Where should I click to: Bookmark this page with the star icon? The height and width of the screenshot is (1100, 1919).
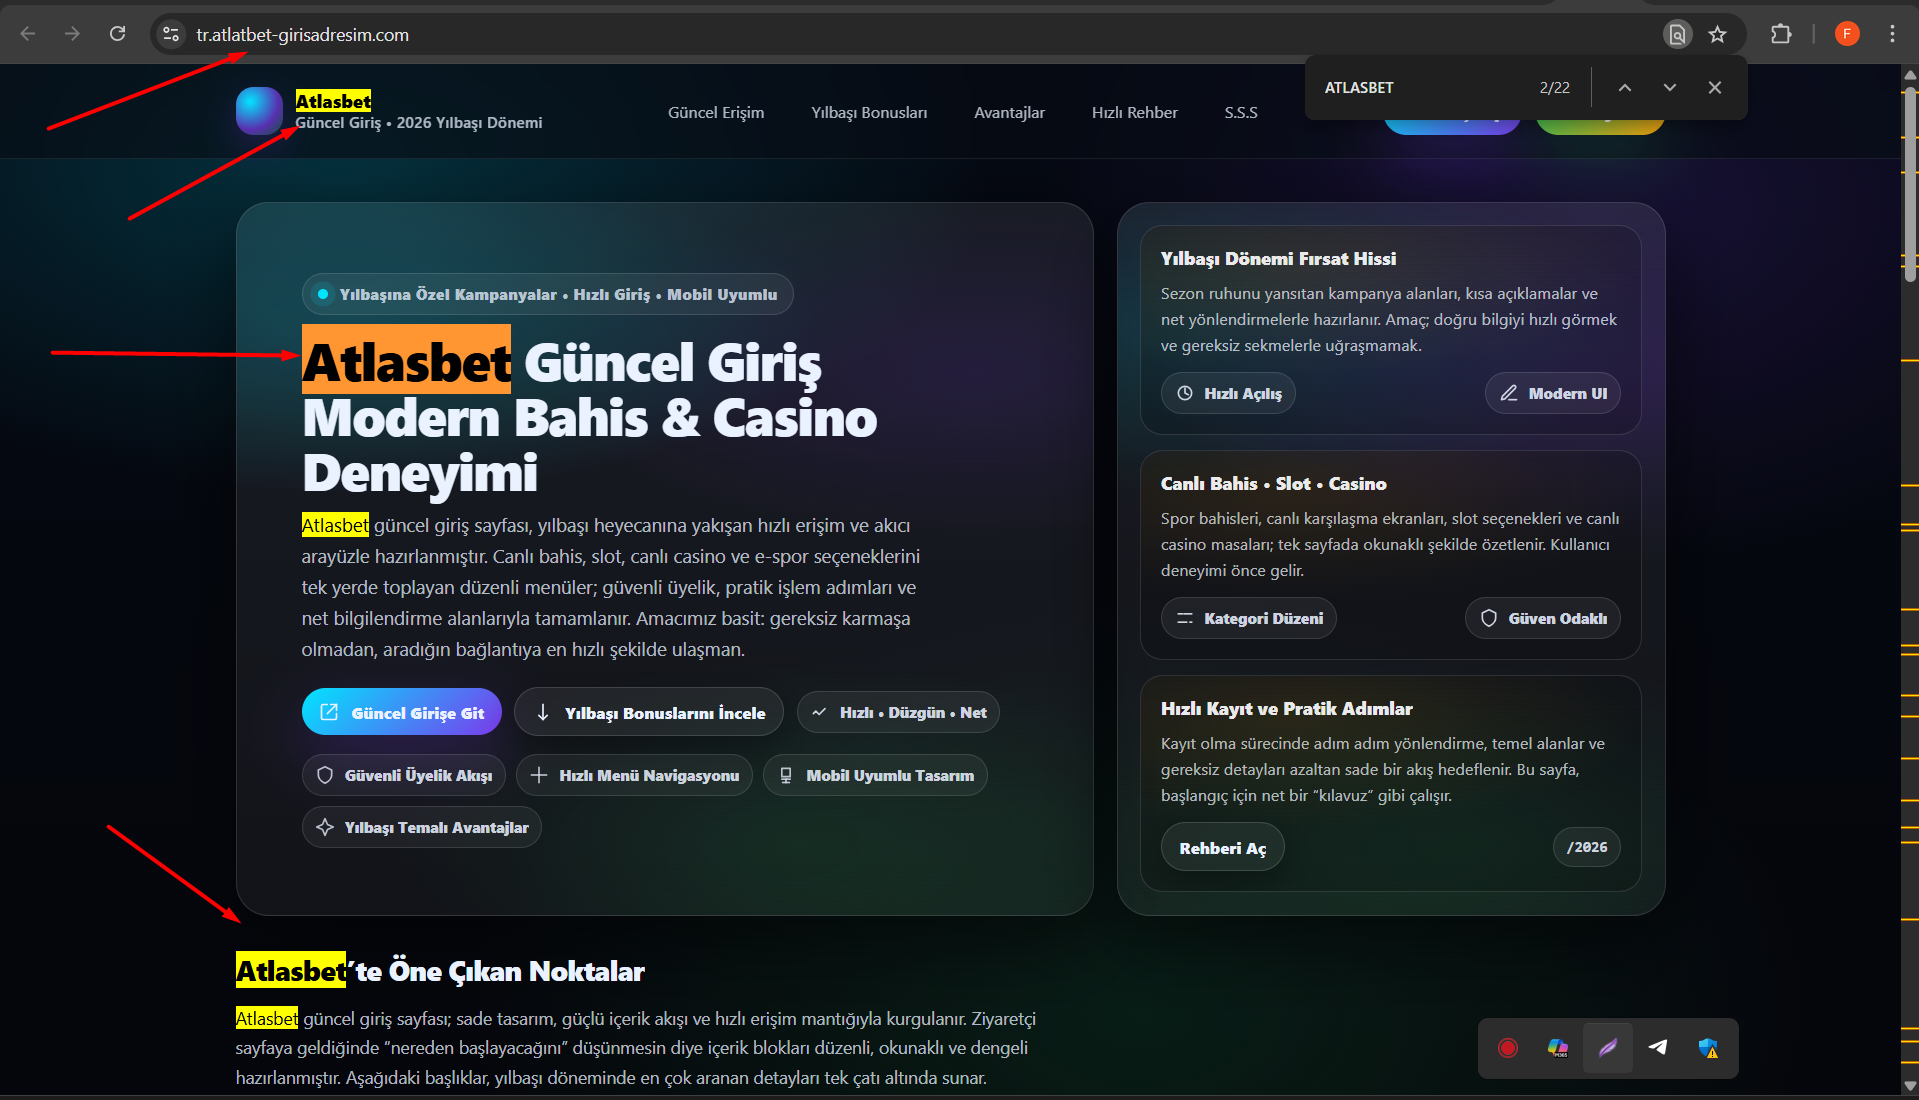[x=1718, y=34]
